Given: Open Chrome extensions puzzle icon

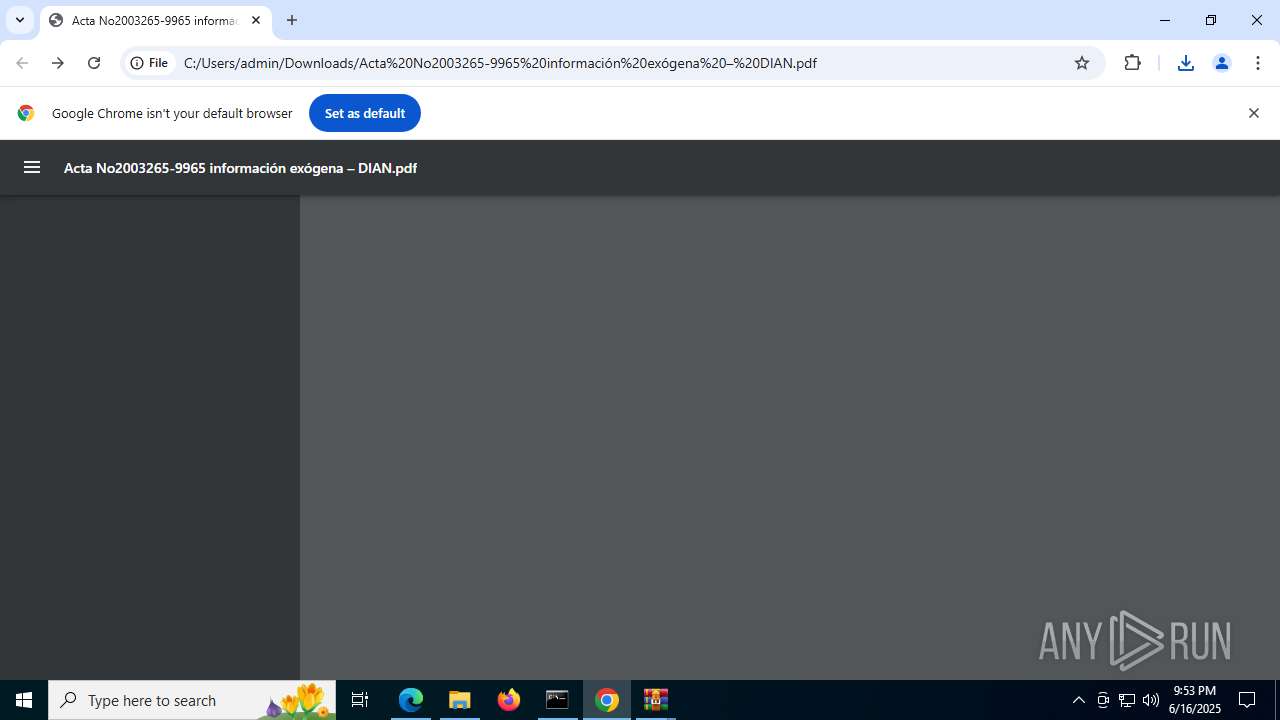Looking at the screenshot, I should click(1133, 63).
